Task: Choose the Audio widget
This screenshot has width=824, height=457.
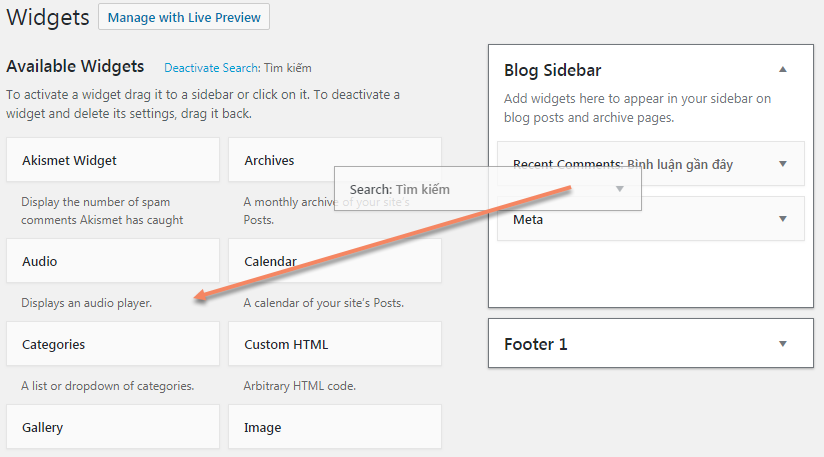Action: click(112, 261)
